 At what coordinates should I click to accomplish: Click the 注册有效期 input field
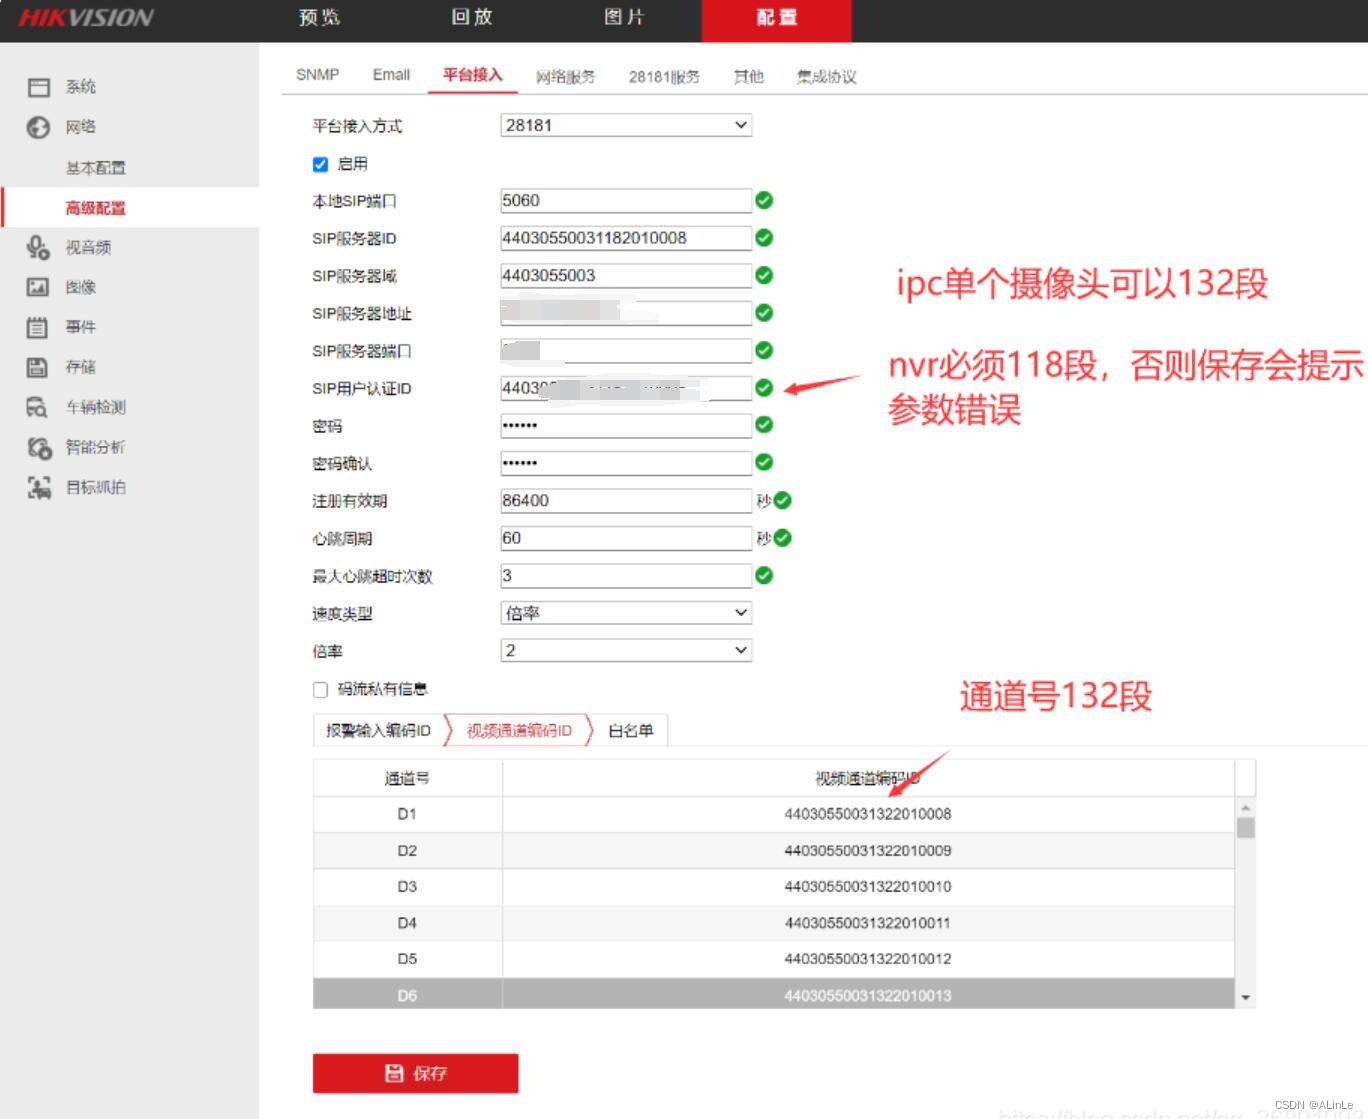(626, 500)
